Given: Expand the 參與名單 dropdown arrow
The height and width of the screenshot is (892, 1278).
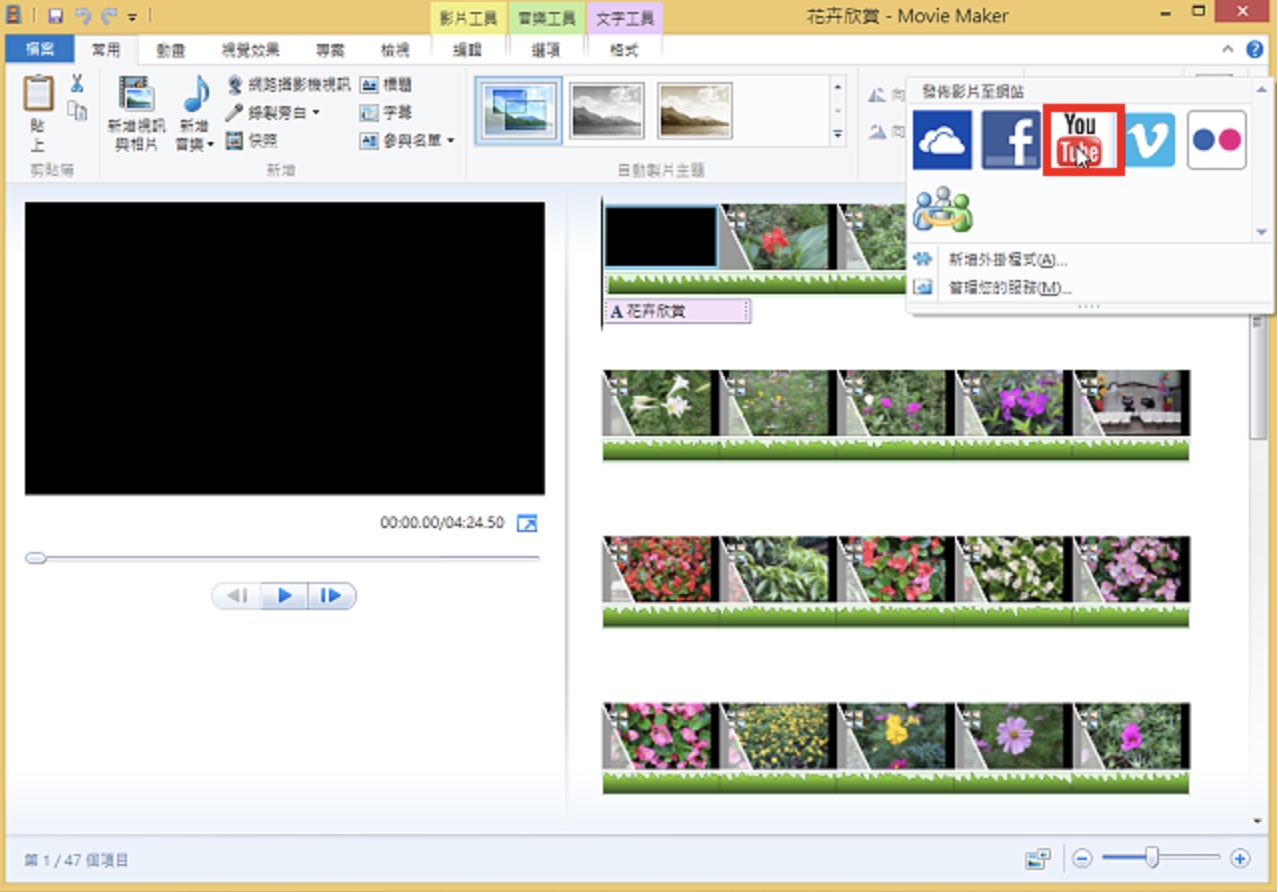Looking at the screenshot, I should click(x=450, y=140).
